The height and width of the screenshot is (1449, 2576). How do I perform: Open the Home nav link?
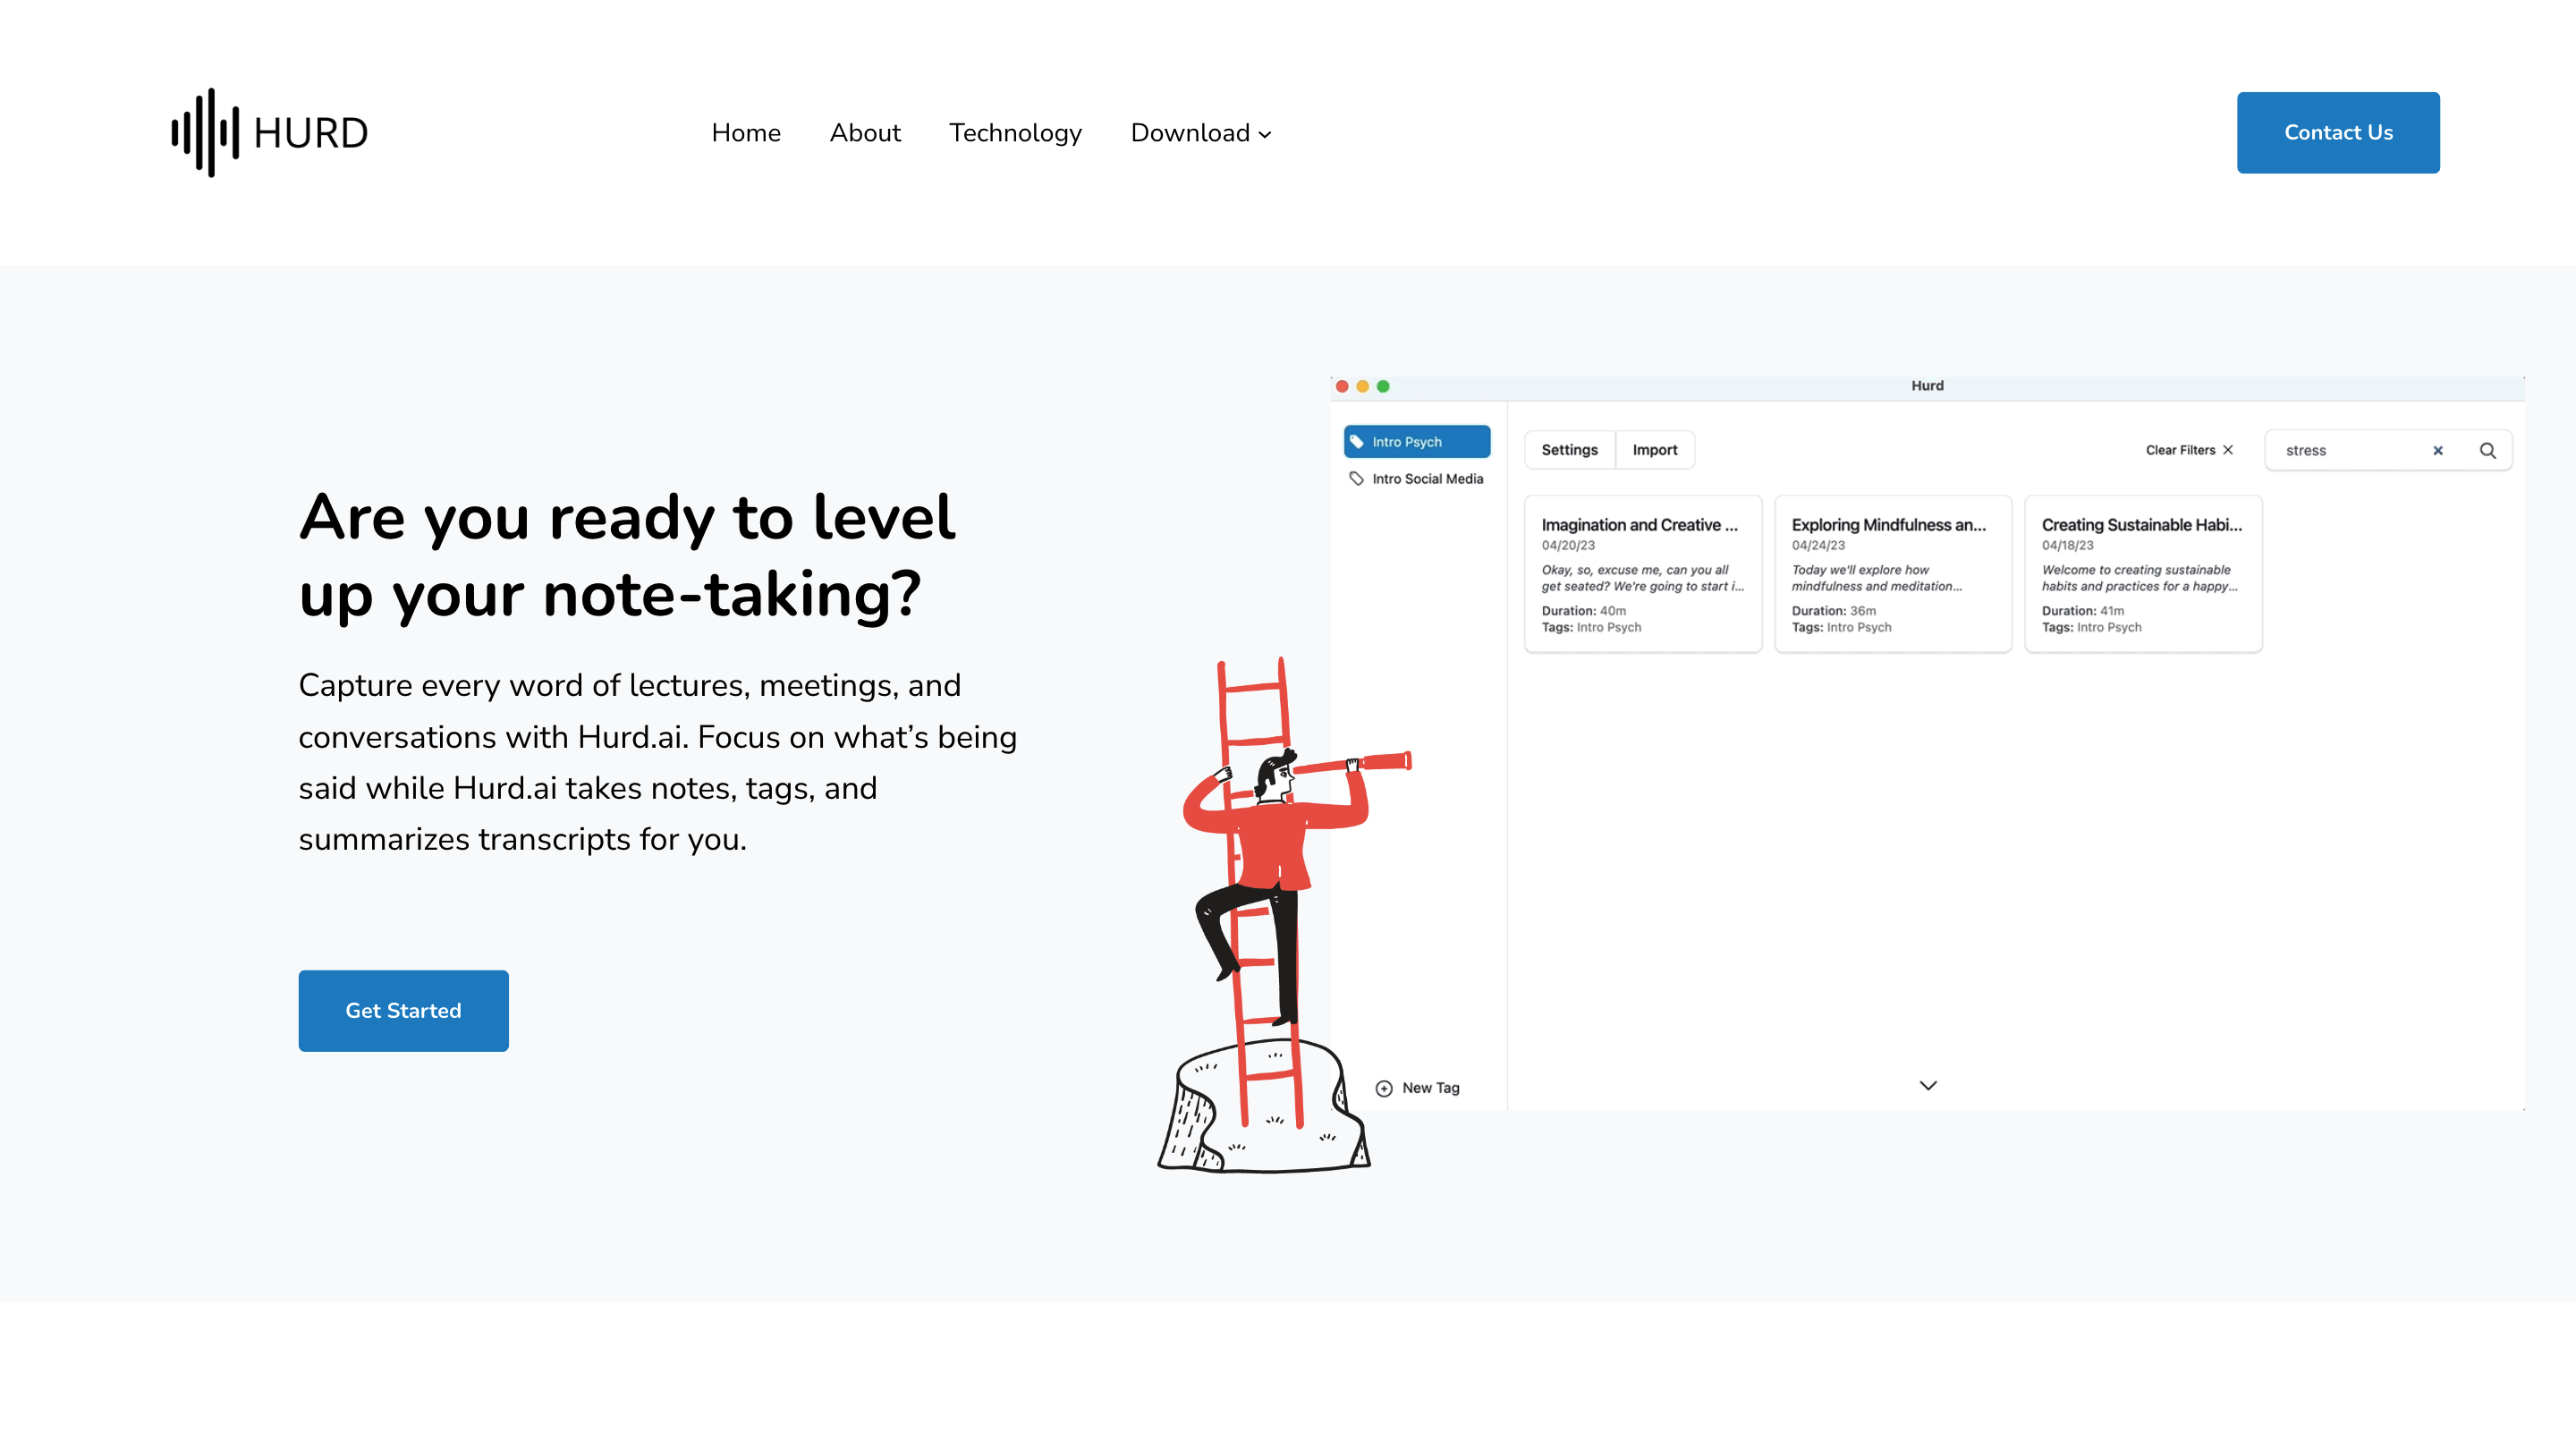click(x=745, y=133)
